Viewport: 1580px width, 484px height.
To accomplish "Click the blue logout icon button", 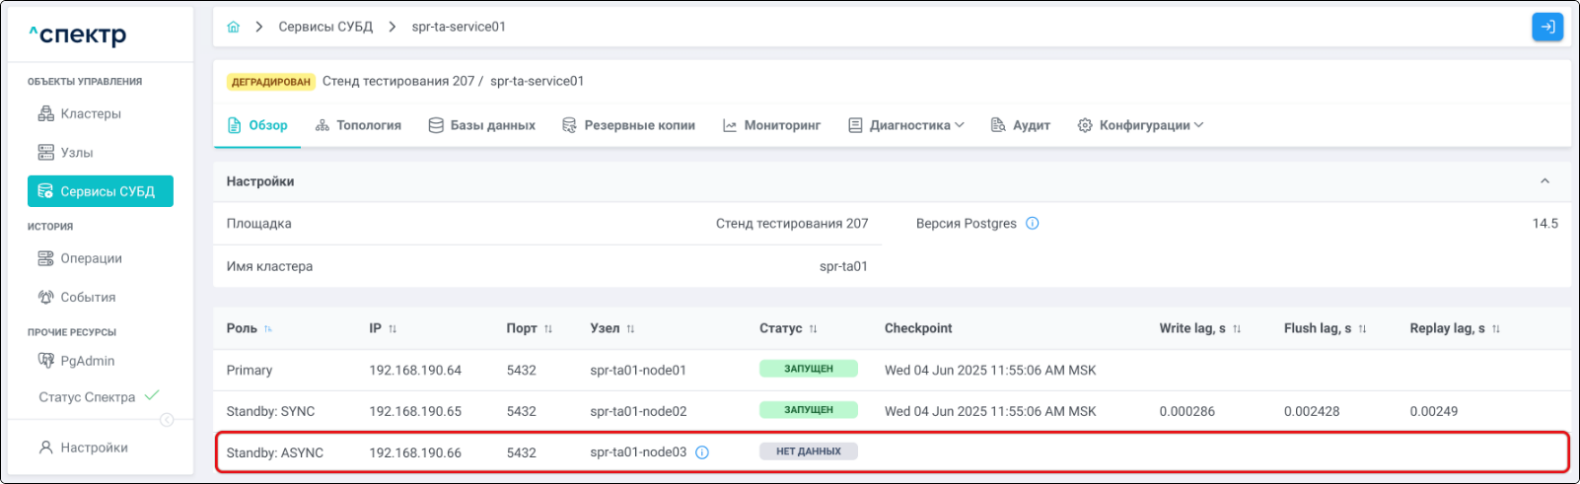I will (x=1547, y=27).
